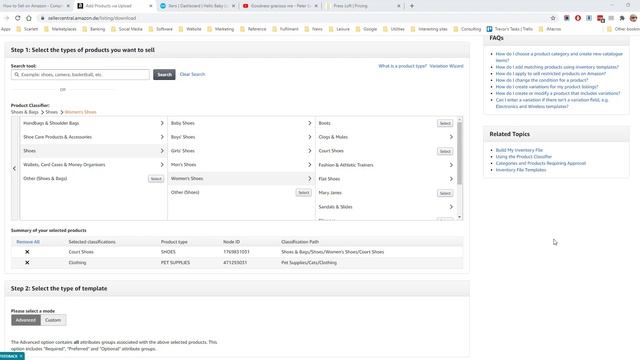Expand the Baby Shoes category
Screen dimensions: 640x360
tap(241, 123)
